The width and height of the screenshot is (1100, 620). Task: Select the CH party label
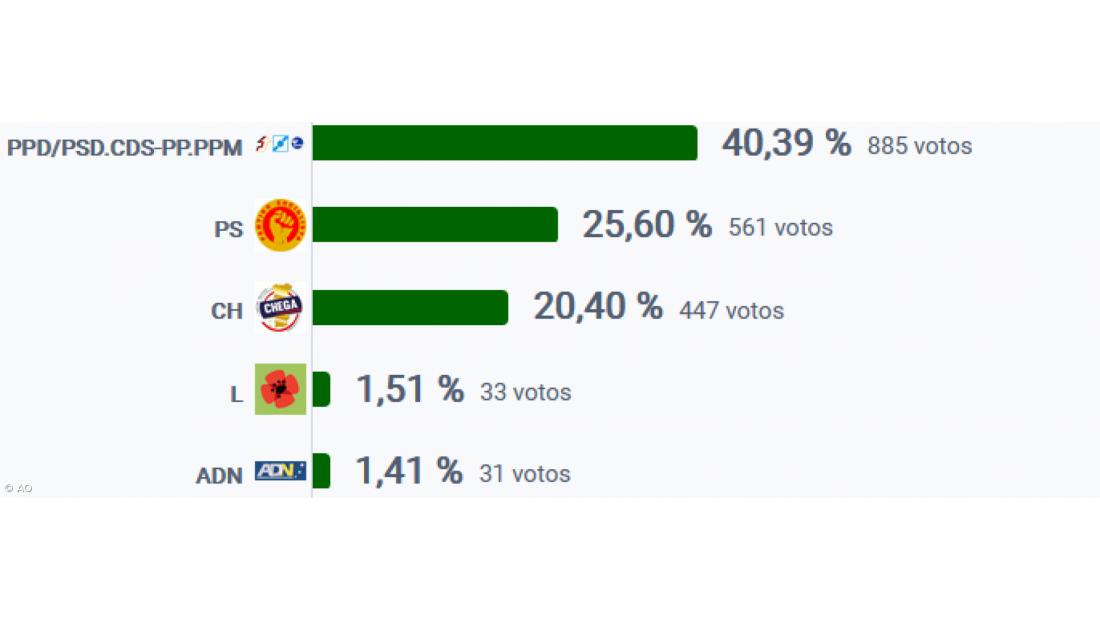(227, 311)
